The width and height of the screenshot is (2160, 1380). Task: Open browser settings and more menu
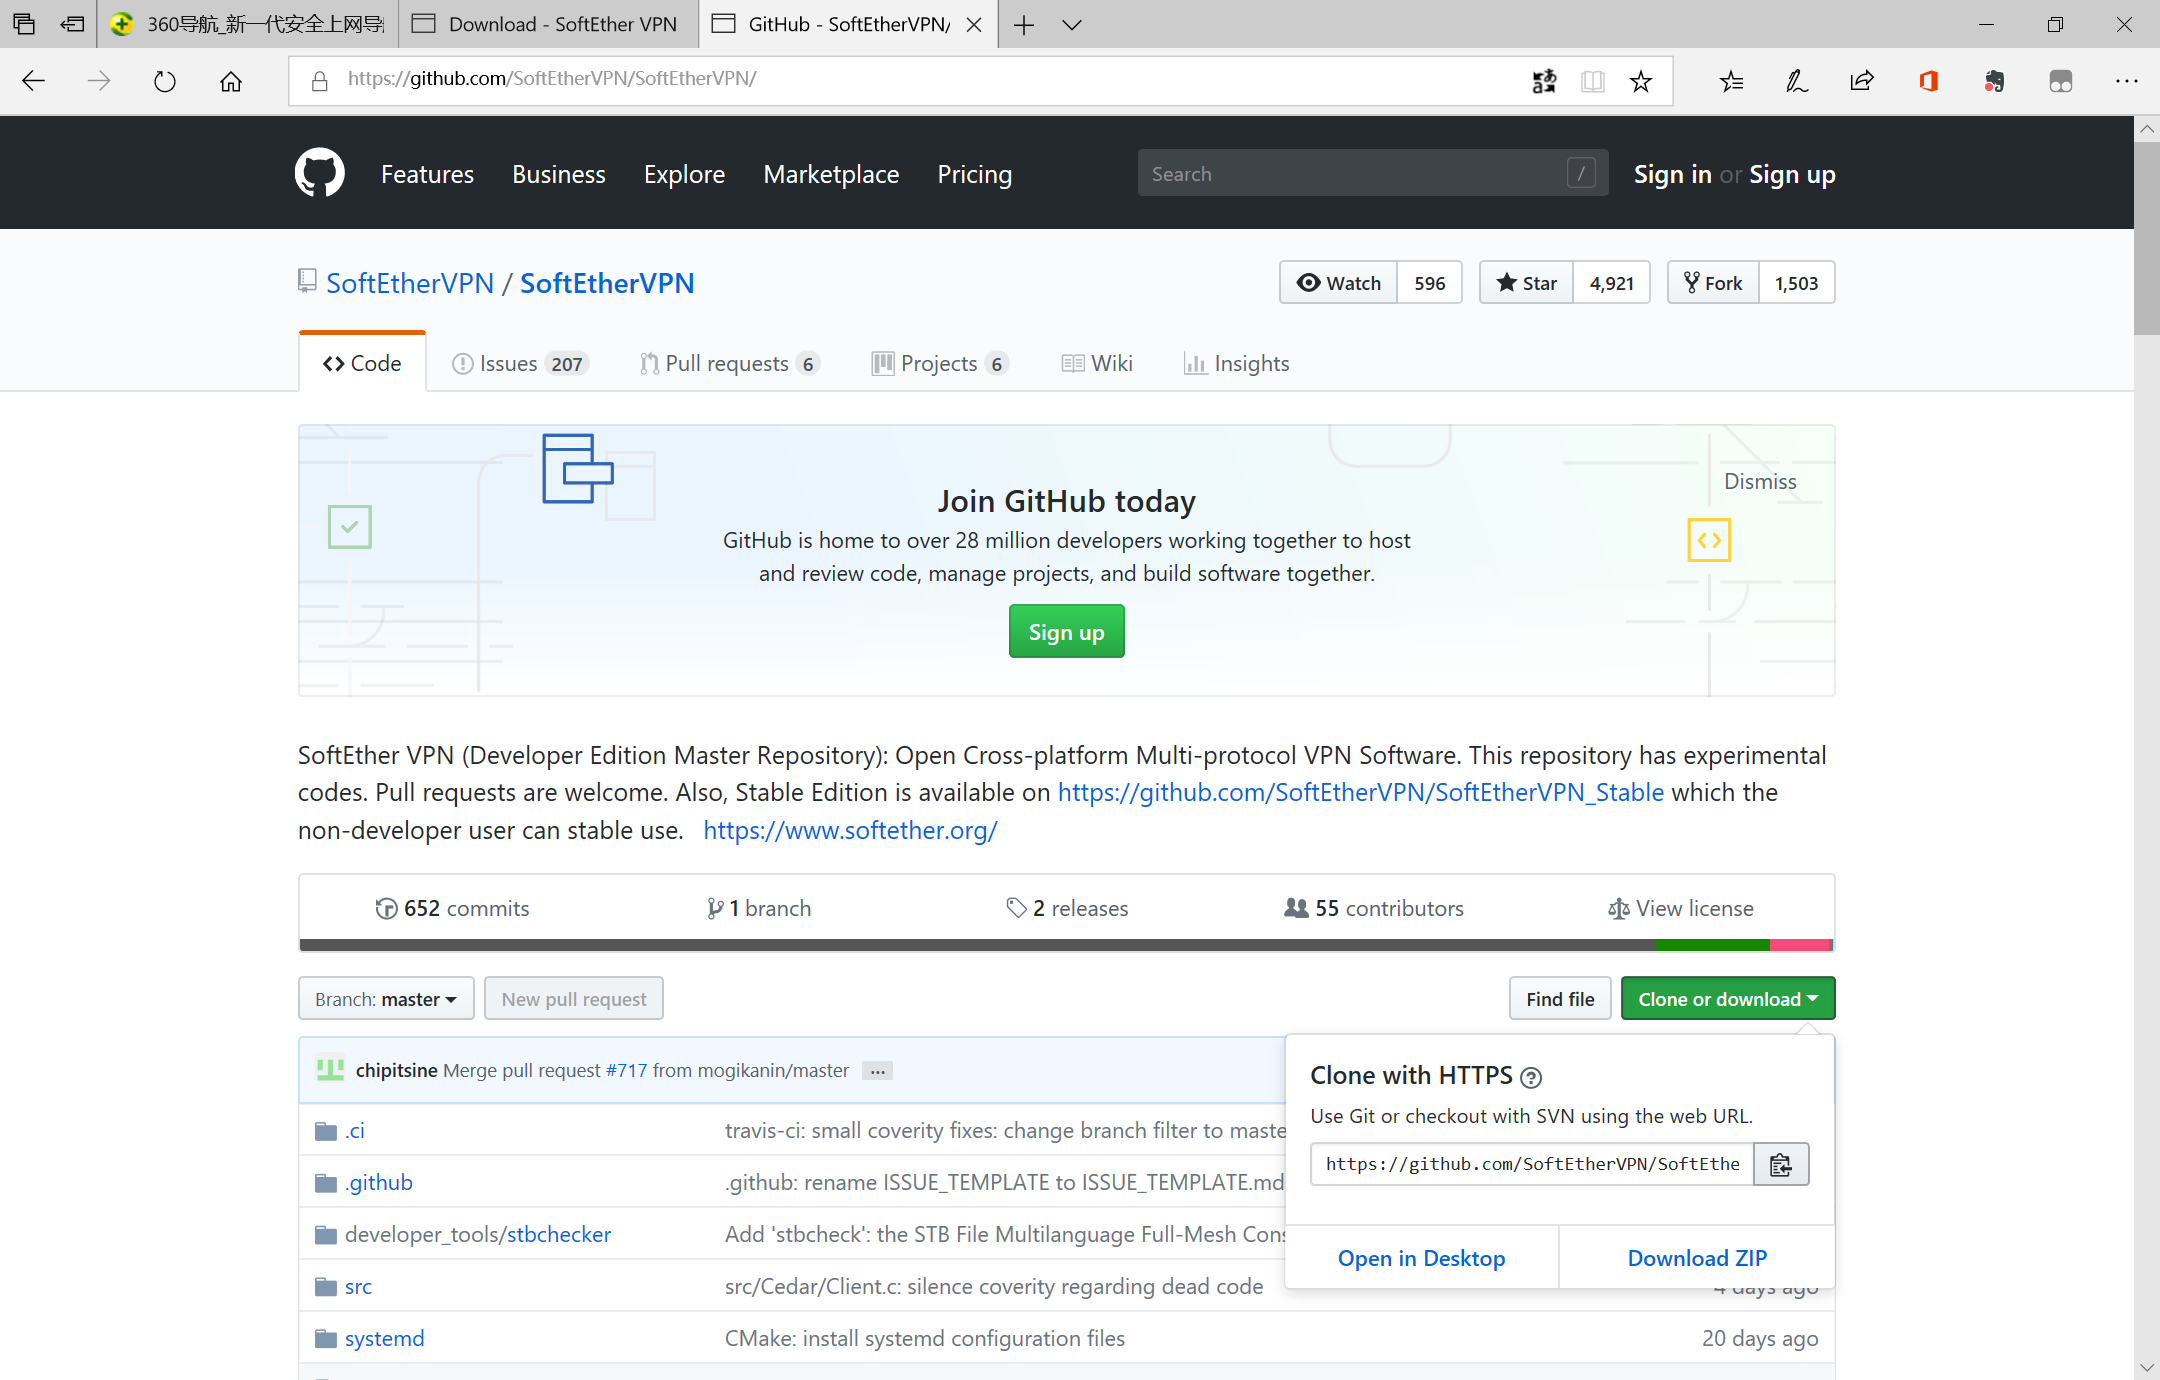2127,81
